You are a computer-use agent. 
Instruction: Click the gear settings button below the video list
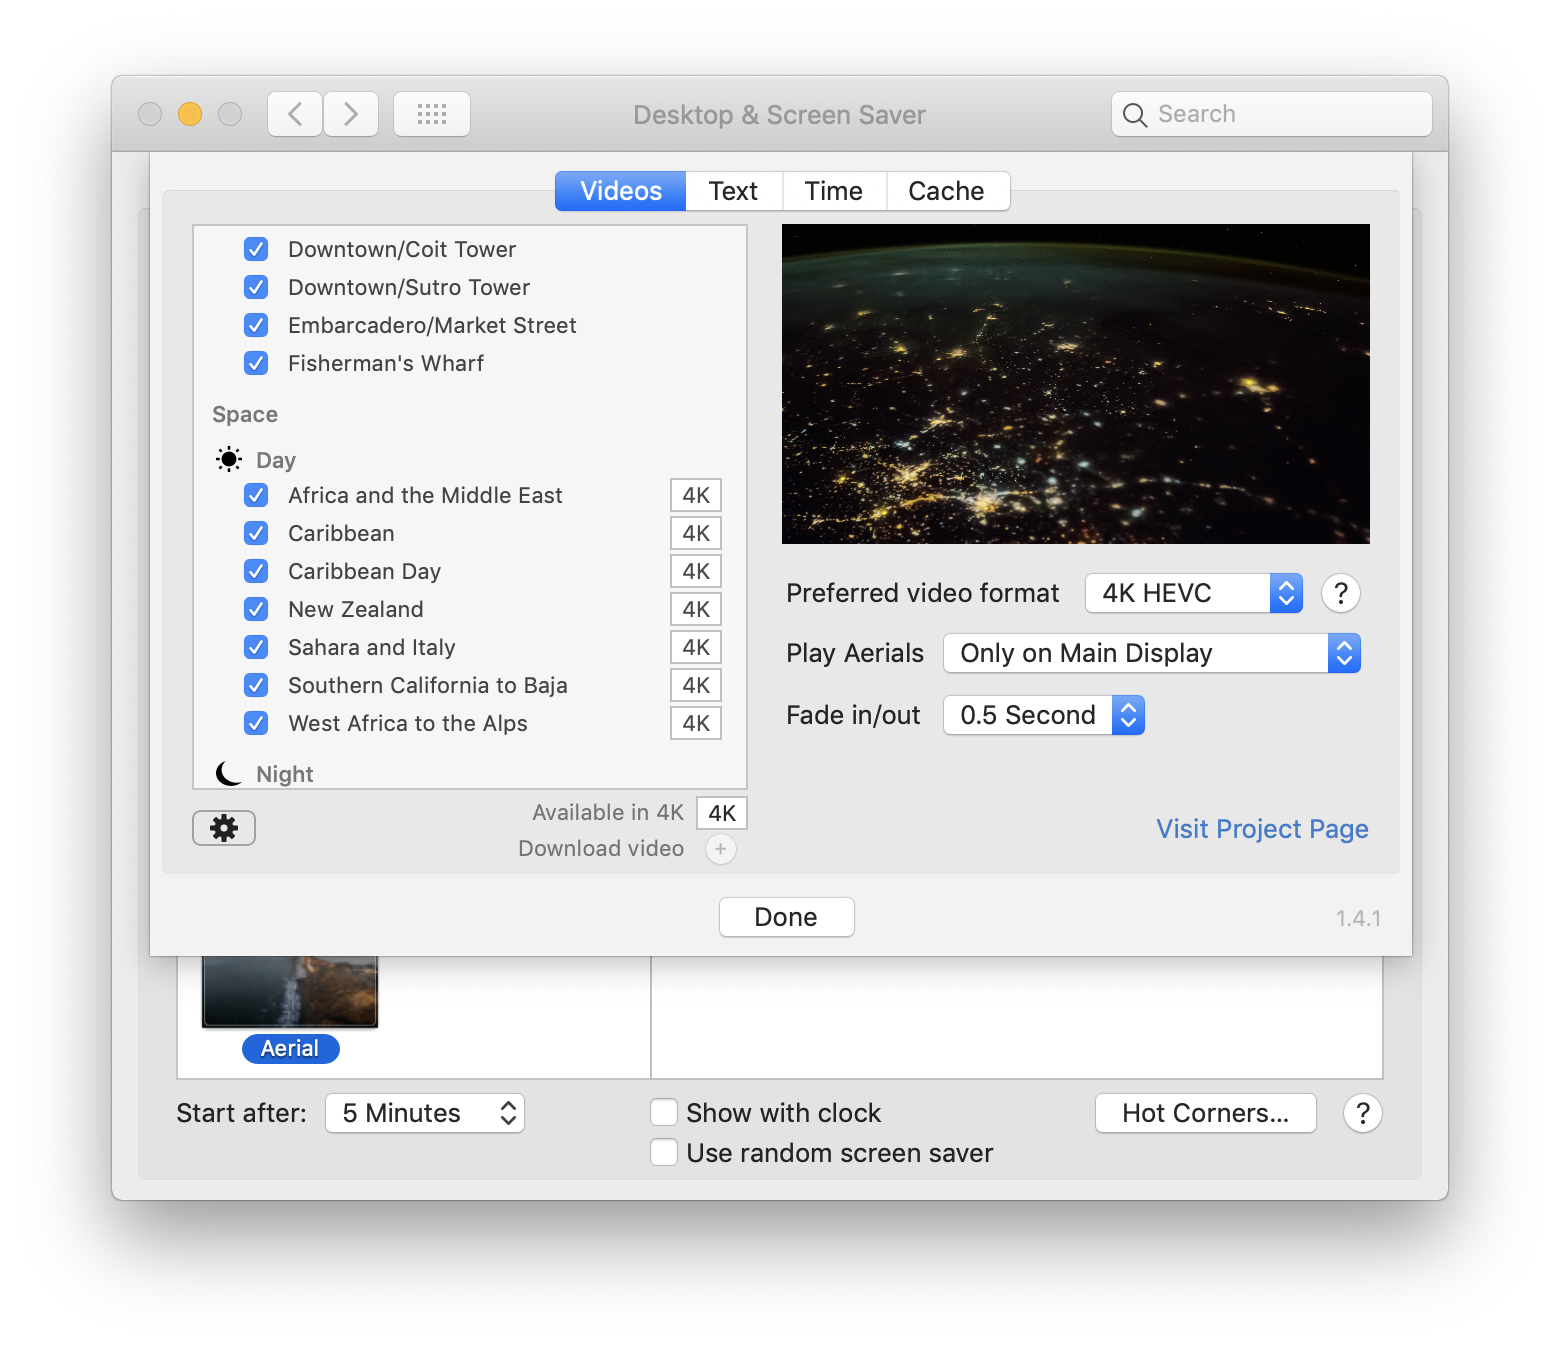(x=224, y=828)
